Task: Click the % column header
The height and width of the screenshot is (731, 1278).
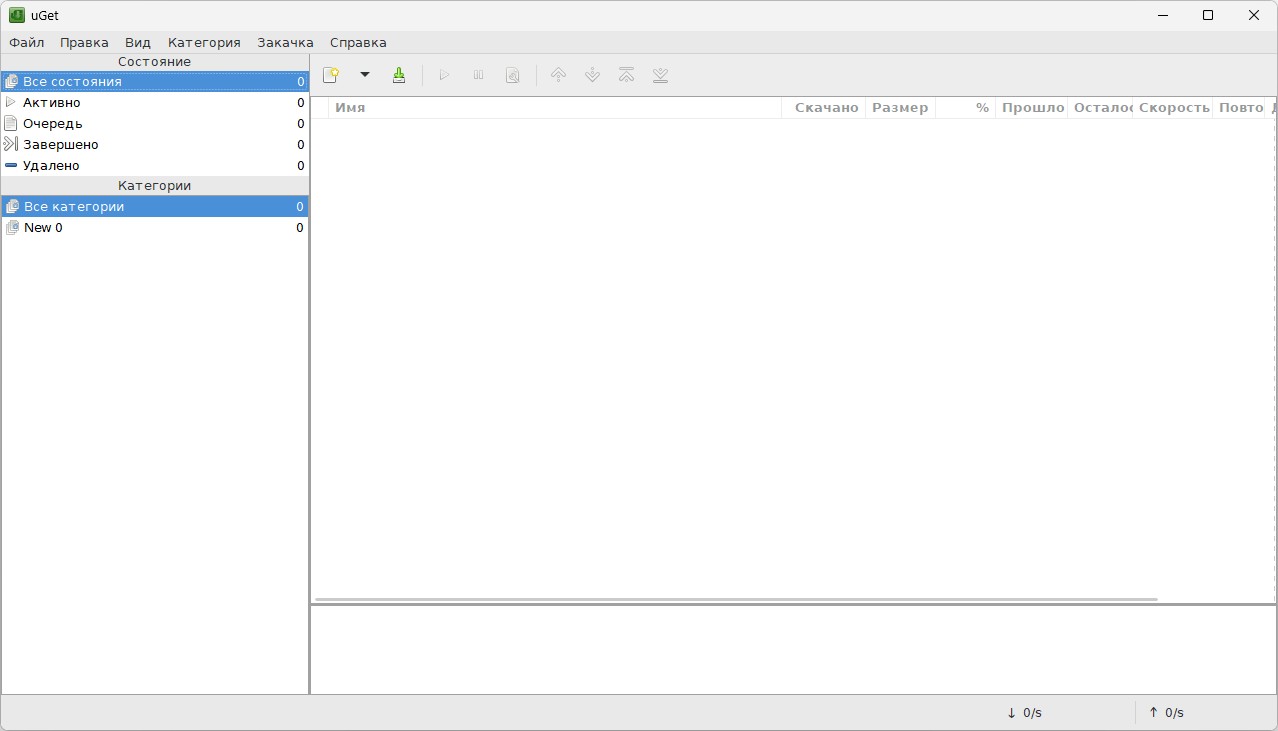Action: coord(965,108)
